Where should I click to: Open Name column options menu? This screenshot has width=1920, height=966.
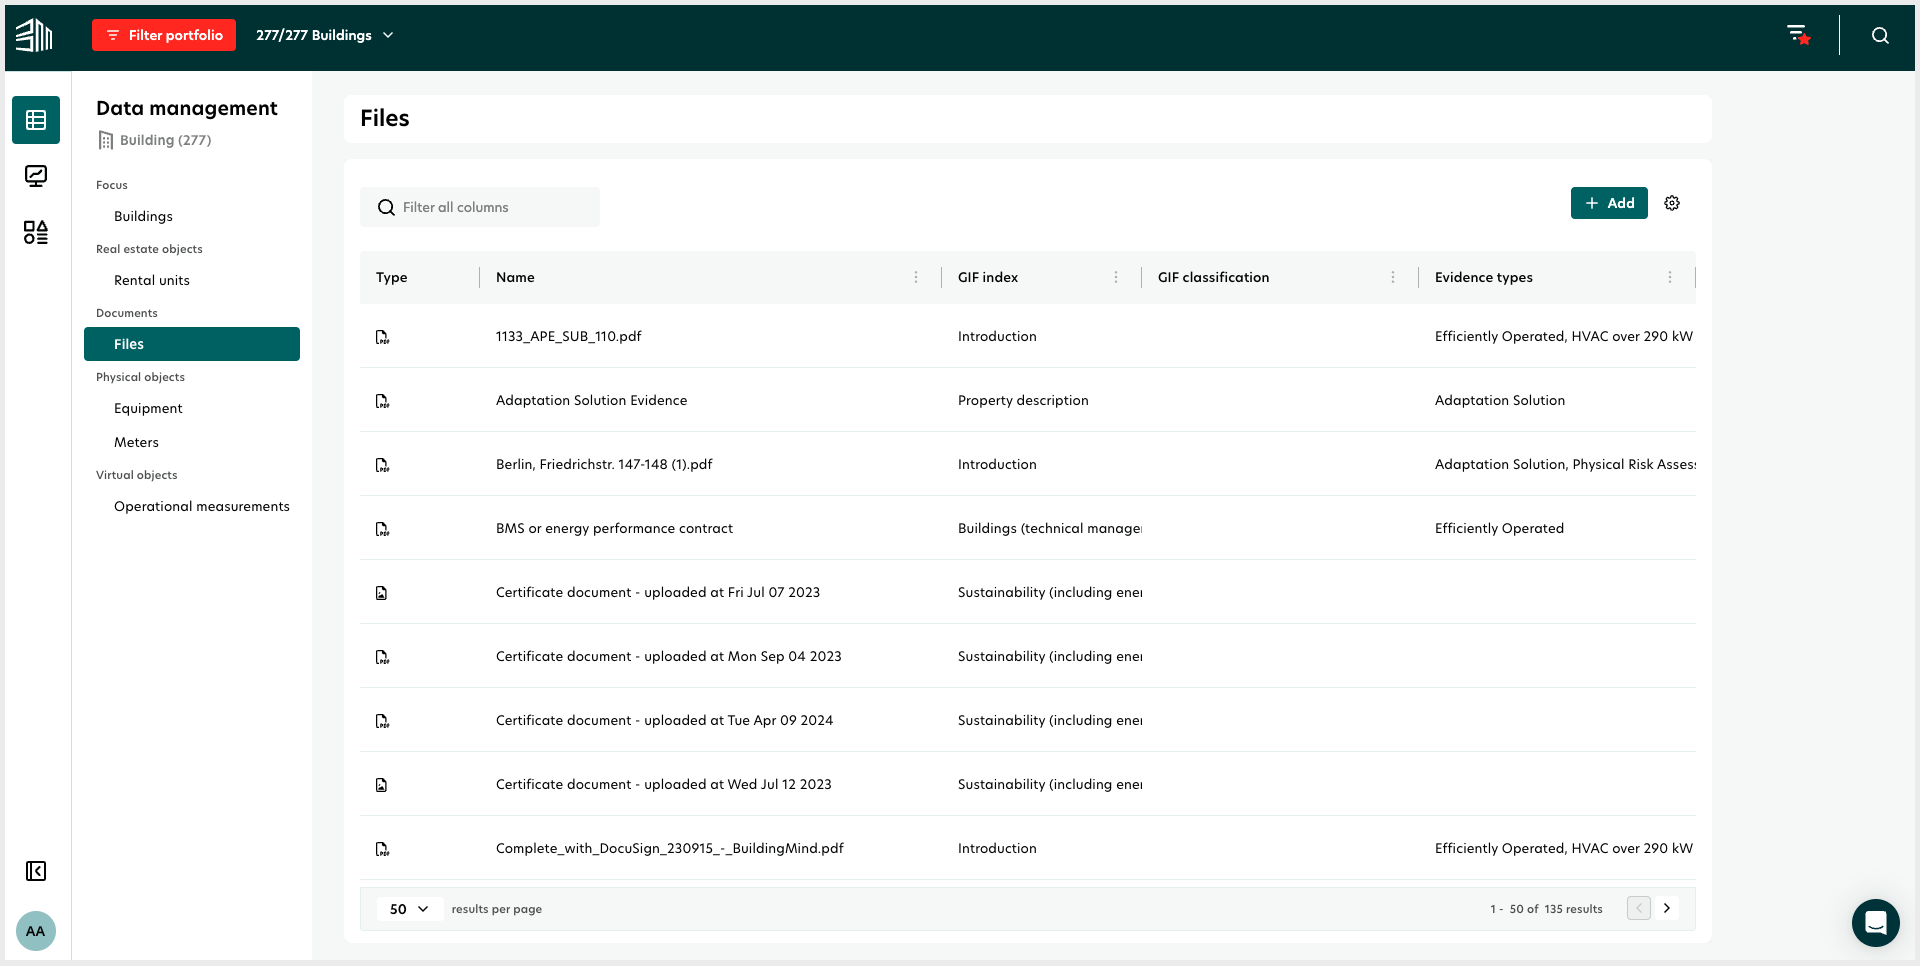tap(916, 277)
